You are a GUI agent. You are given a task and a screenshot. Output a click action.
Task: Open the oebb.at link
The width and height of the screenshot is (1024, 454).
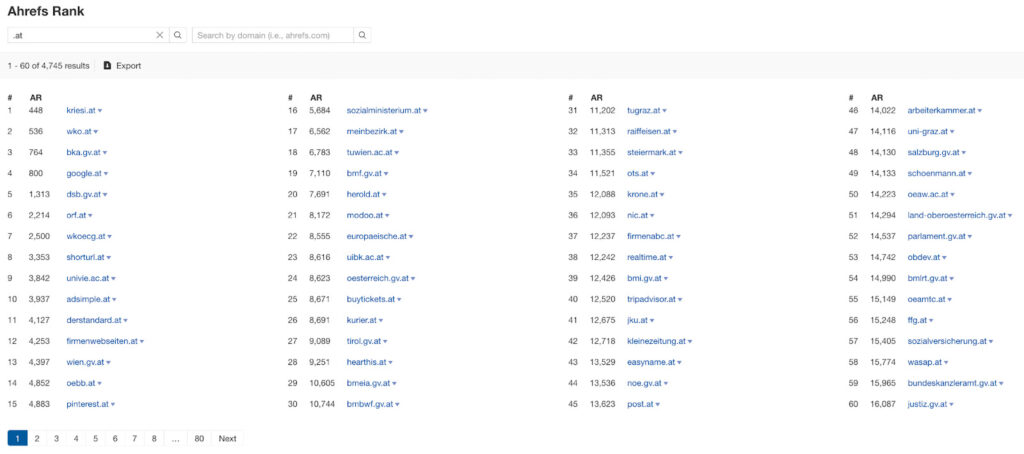(x=81, y=383)
